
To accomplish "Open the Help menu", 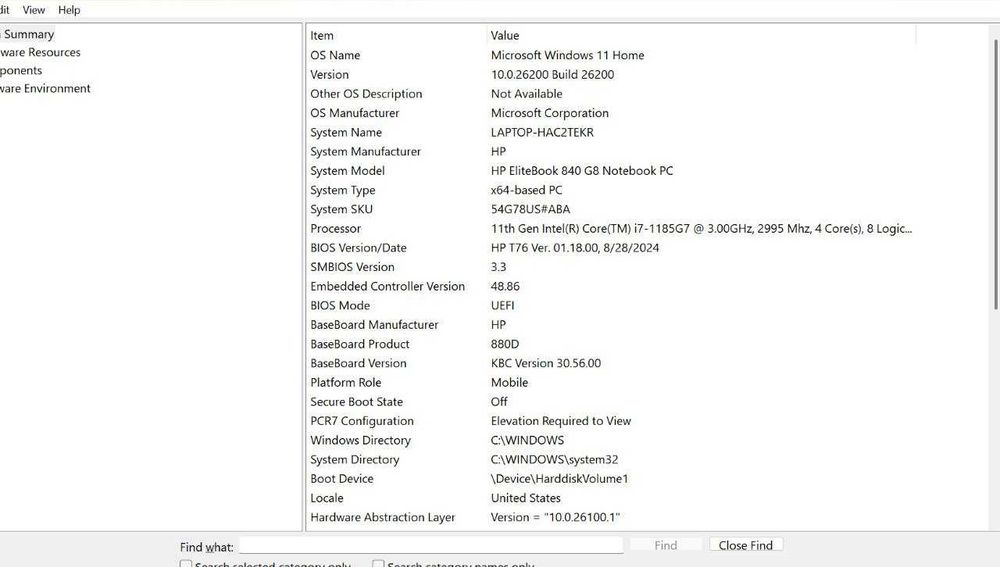I will click(x=69, y=10).
